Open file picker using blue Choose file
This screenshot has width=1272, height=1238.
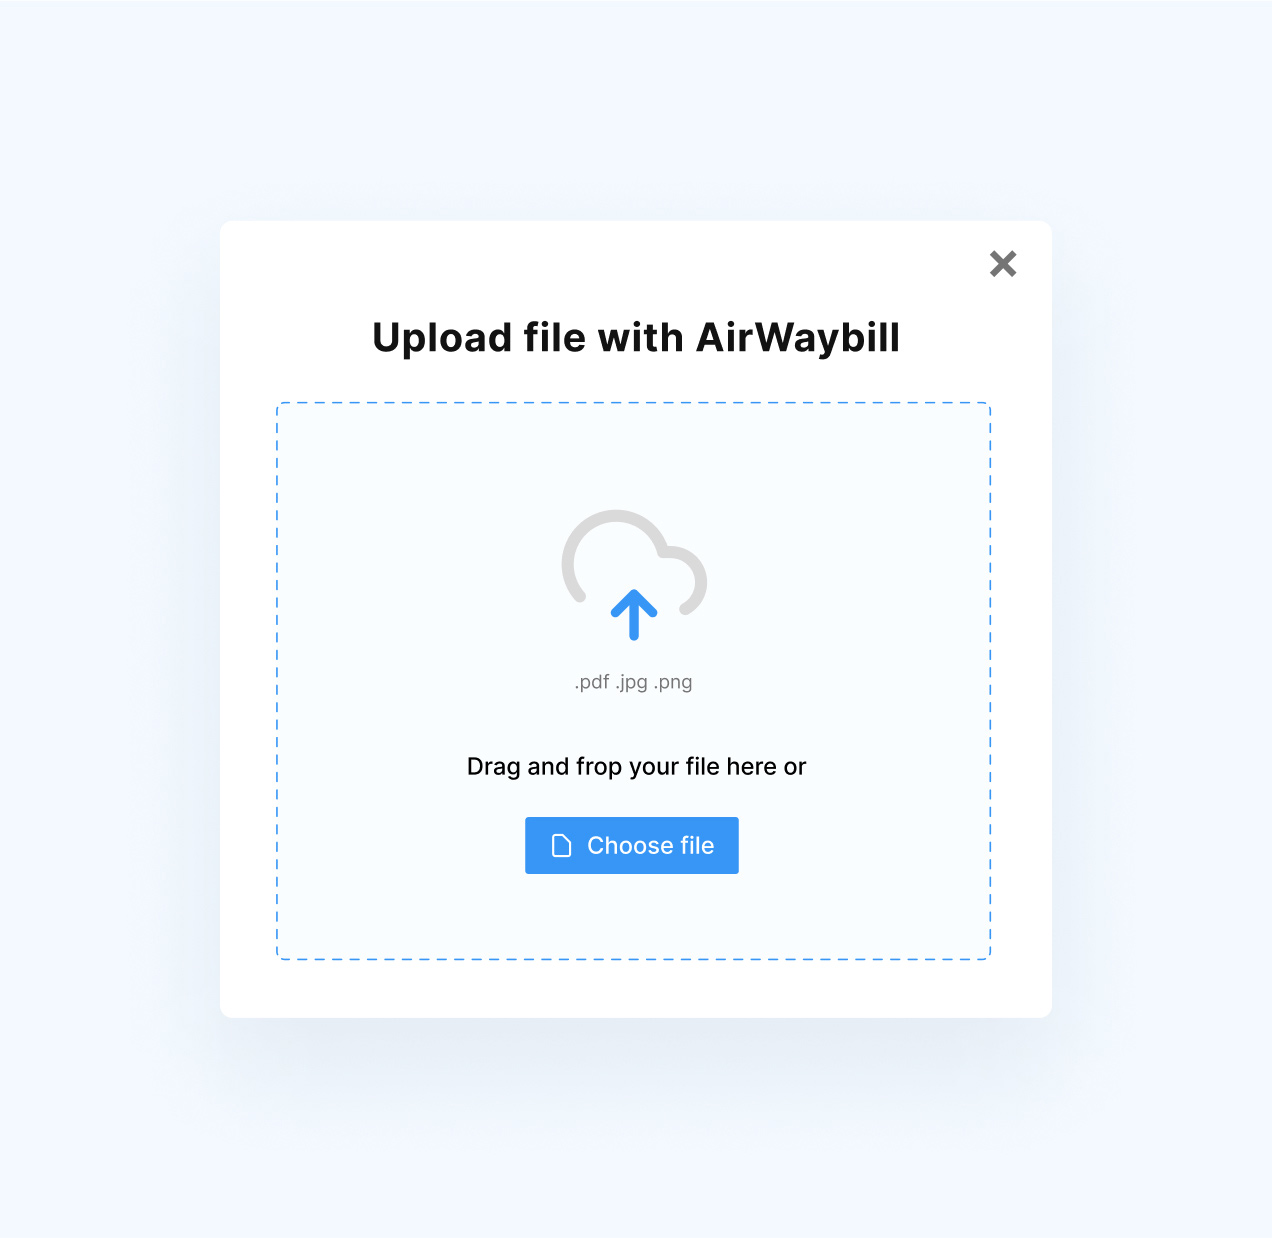(632, 845)
